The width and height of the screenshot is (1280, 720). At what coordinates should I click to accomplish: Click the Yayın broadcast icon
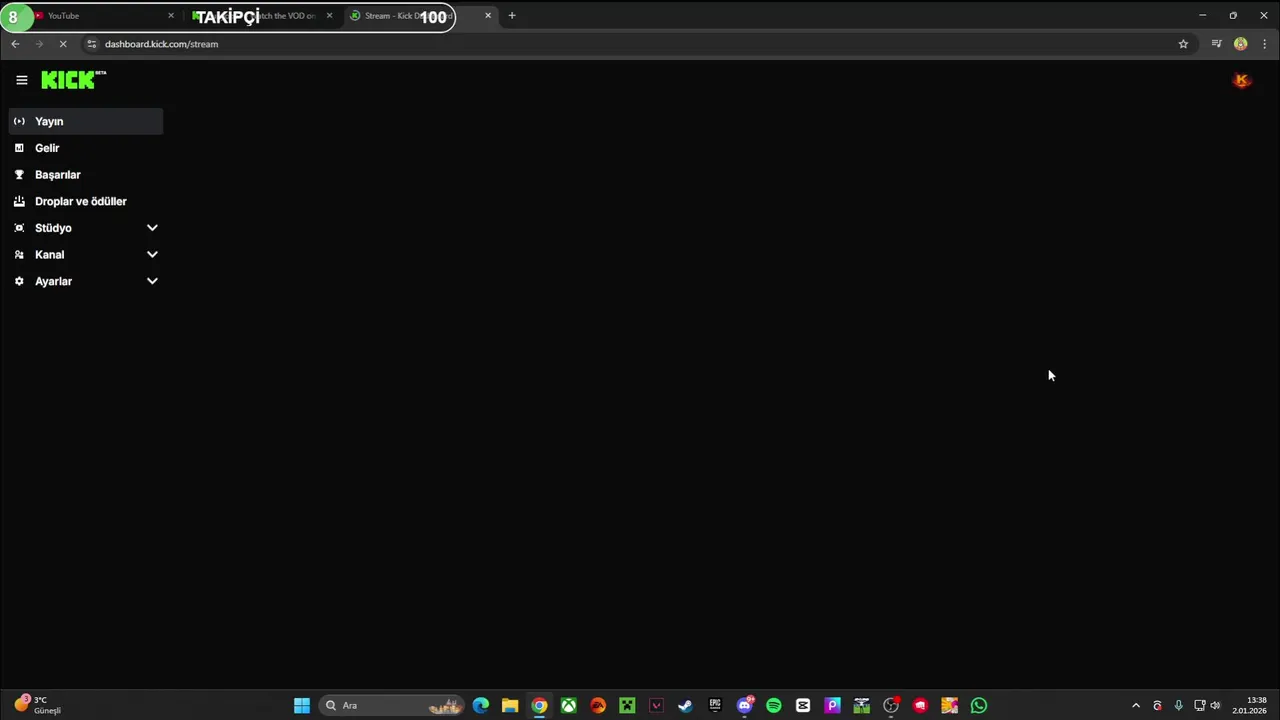19,121
